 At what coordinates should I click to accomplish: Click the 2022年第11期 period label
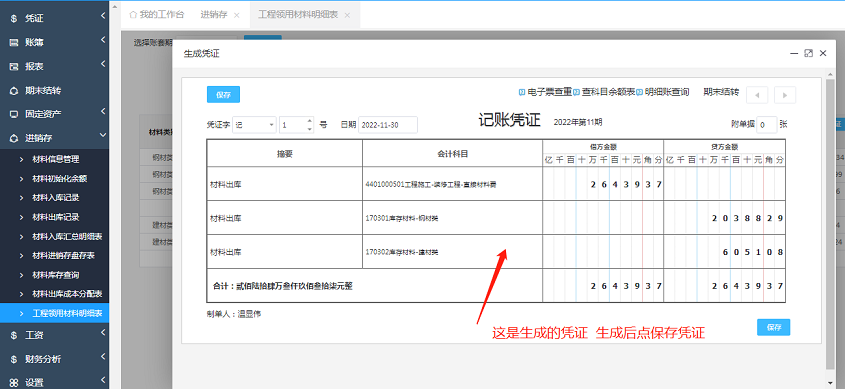point(578,122)
